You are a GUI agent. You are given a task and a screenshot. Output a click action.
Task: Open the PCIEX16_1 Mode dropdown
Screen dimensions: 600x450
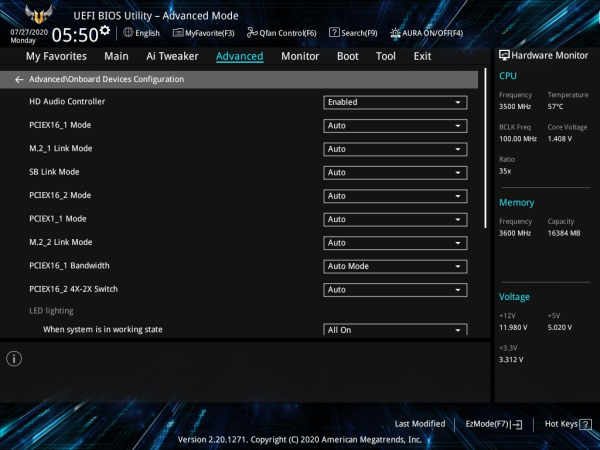(395, 126)
